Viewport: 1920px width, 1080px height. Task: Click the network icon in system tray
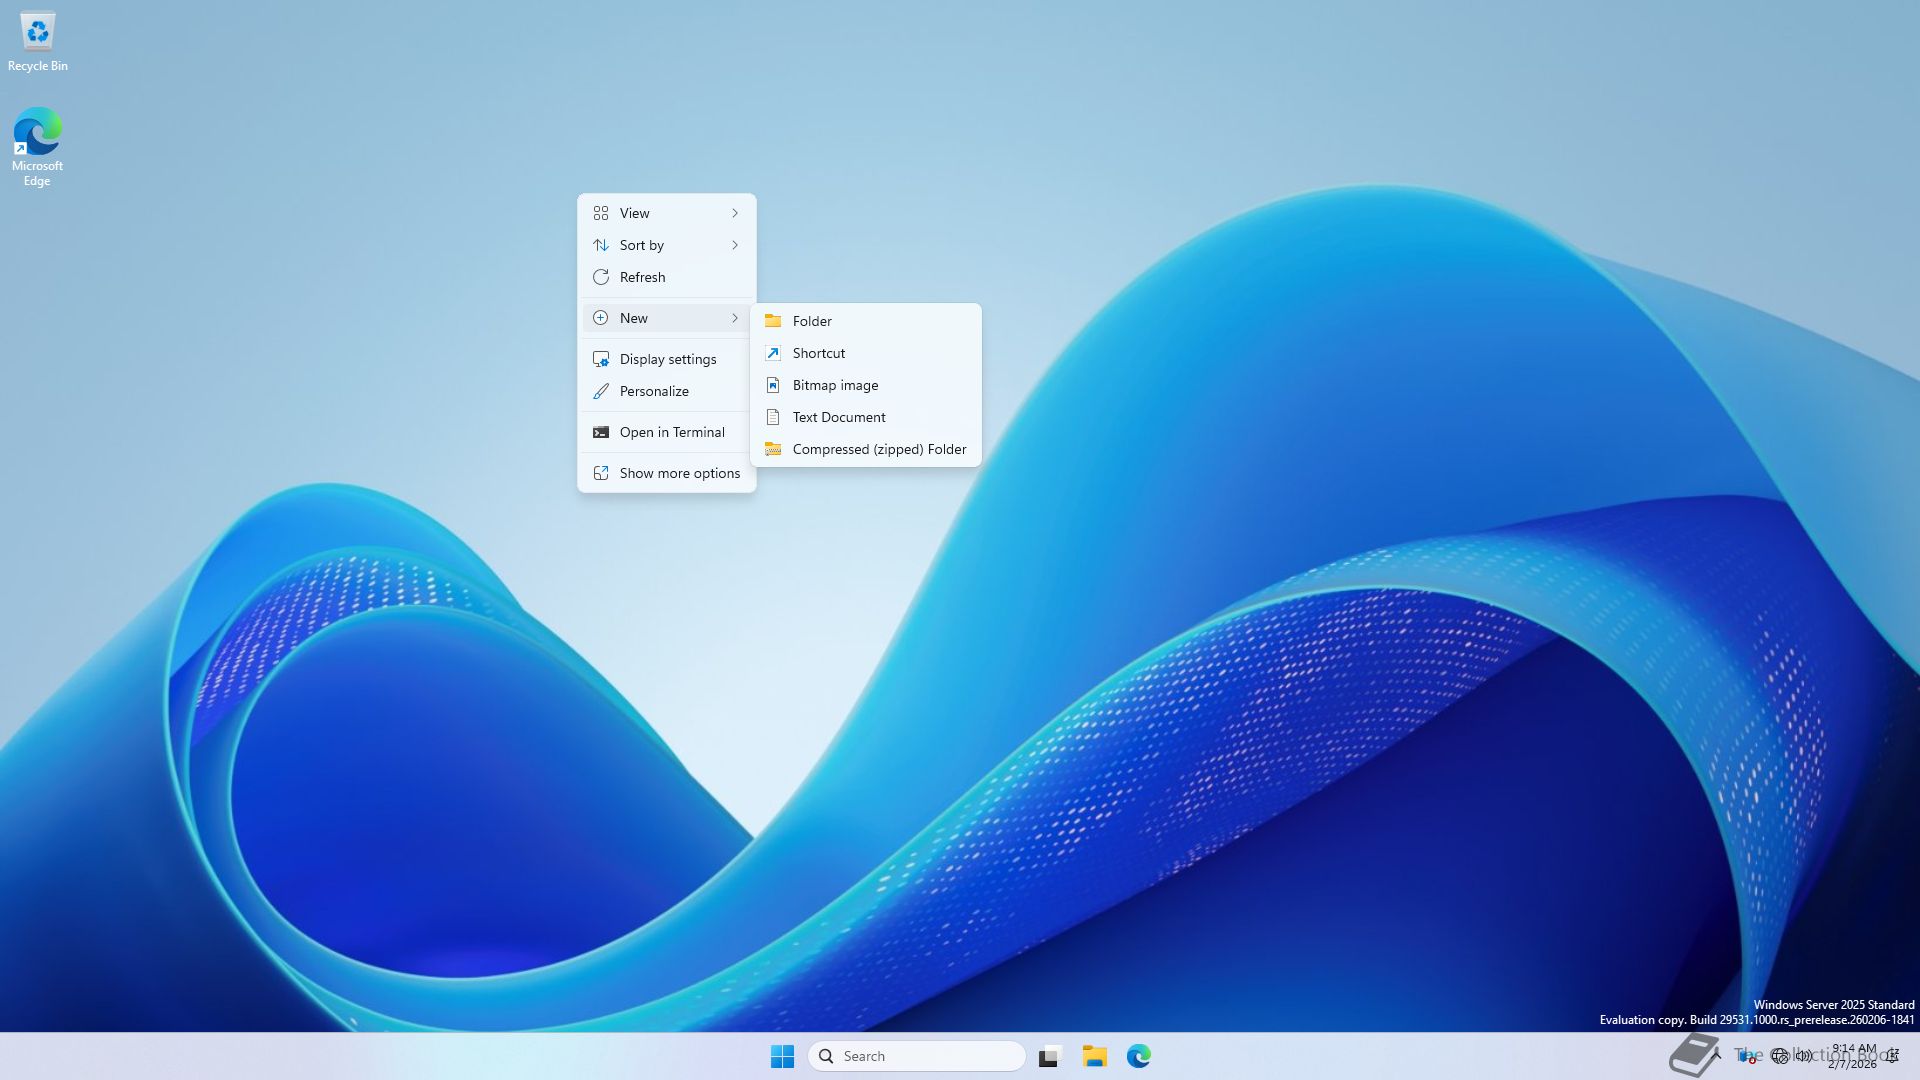pos(1779,1055)
